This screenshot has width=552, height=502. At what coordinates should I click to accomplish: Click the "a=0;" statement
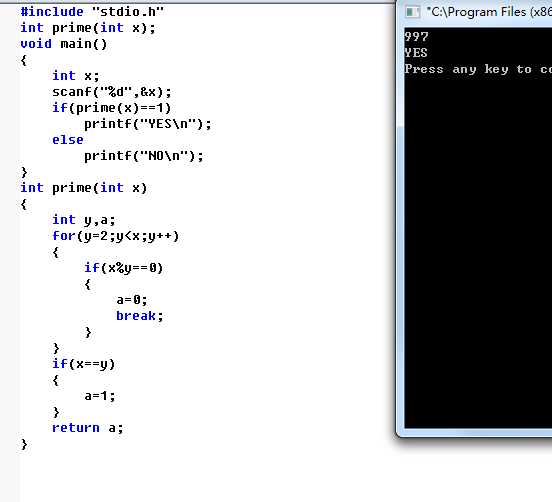pyautogui.click(x=132, y=300)
